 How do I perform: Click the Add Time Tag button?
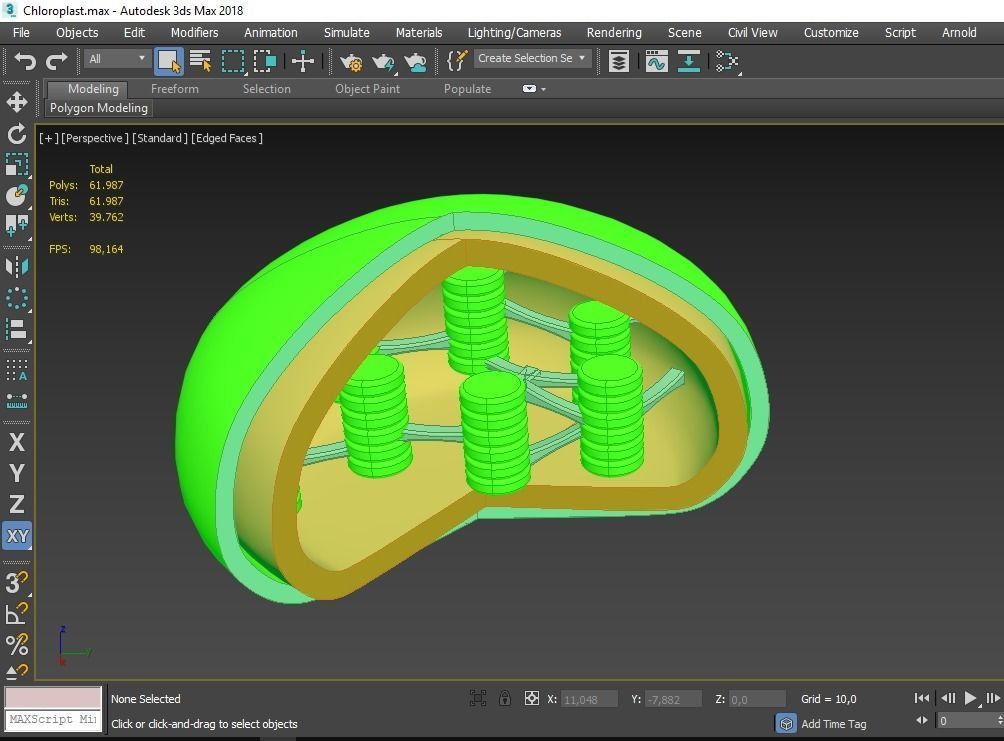[832, 723]
